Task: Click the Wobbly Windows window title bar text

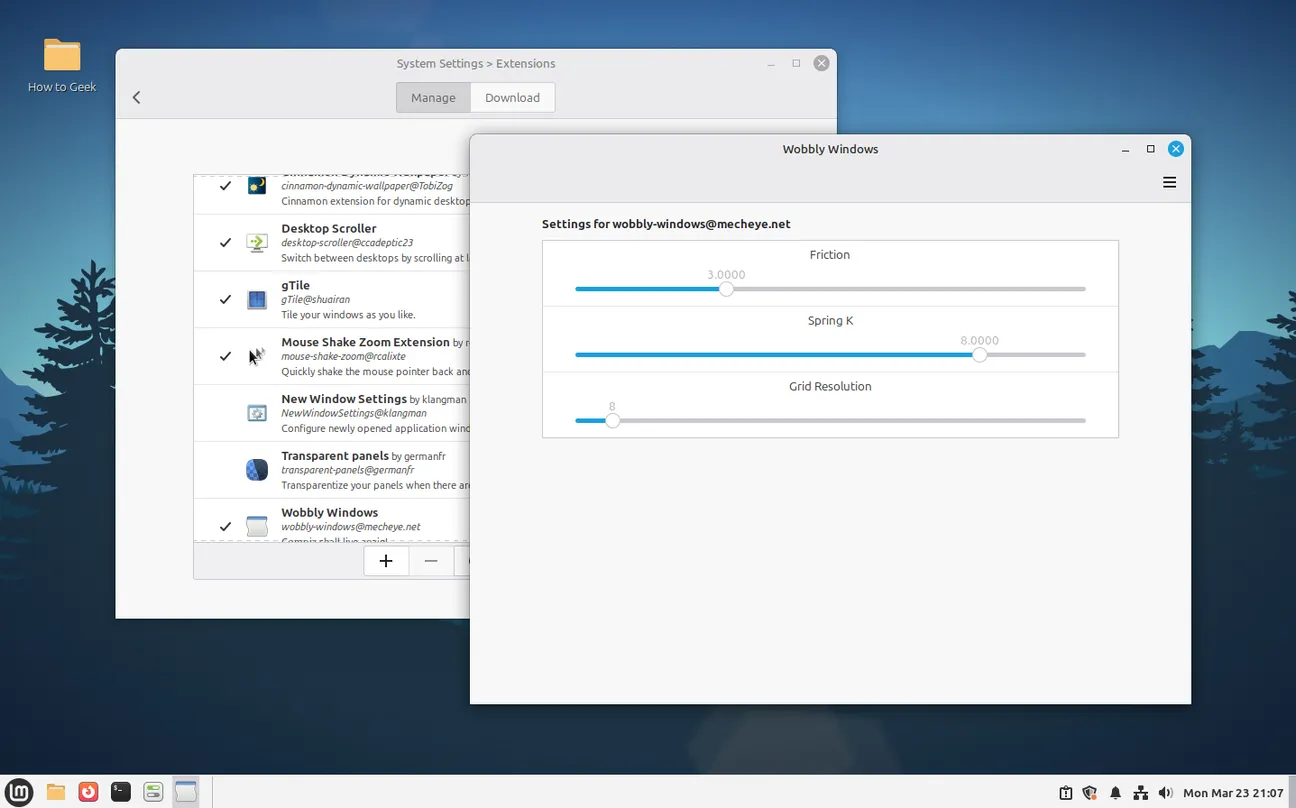Action: click(x=830, y=149)
